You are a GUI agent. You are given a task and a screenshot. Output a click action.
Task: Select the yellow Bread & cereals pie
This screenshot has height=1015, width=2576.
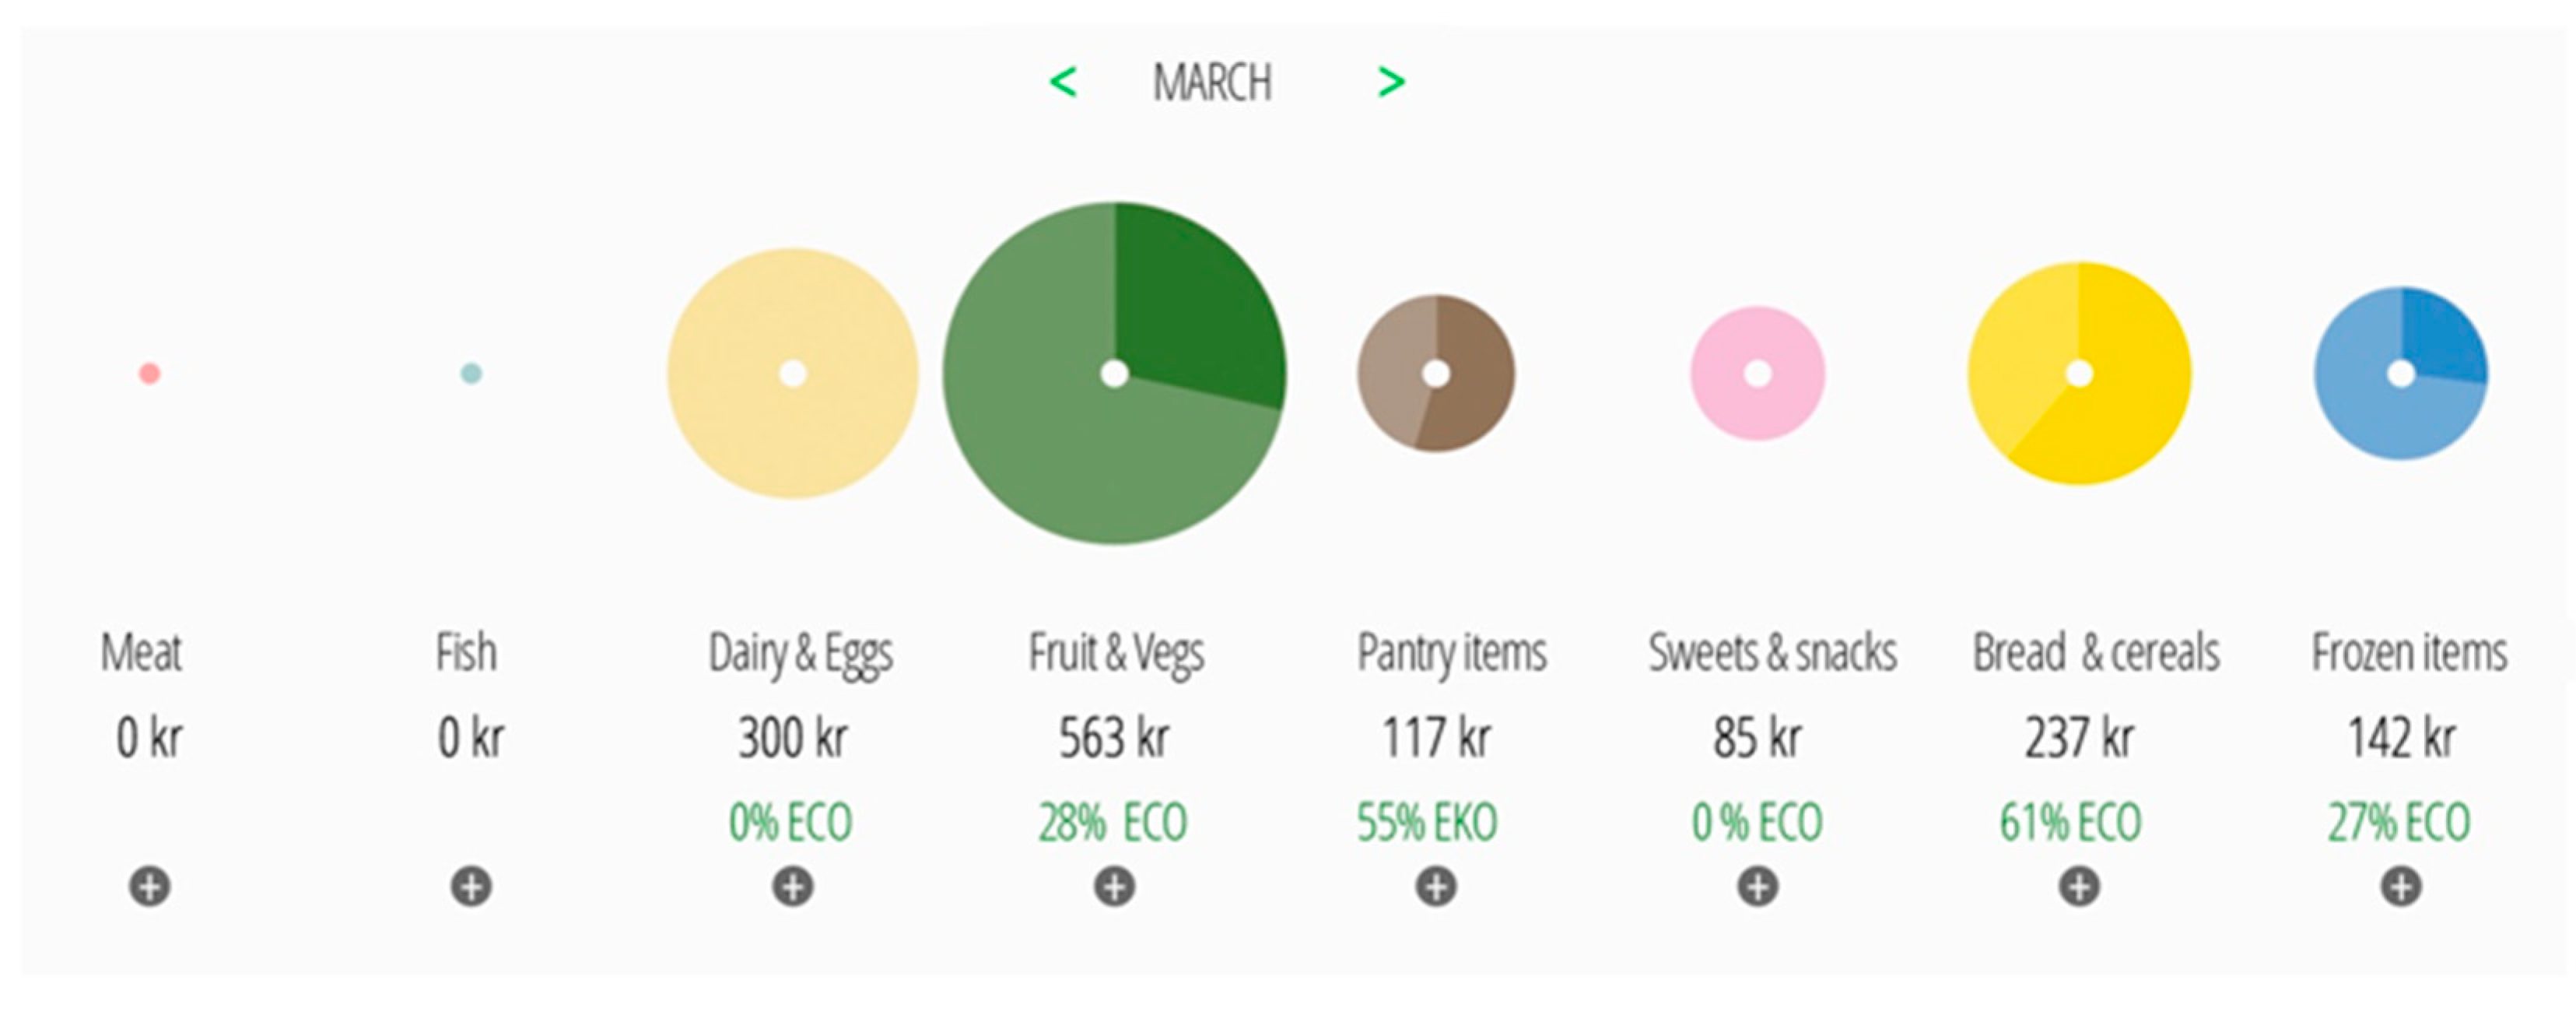2079,373
